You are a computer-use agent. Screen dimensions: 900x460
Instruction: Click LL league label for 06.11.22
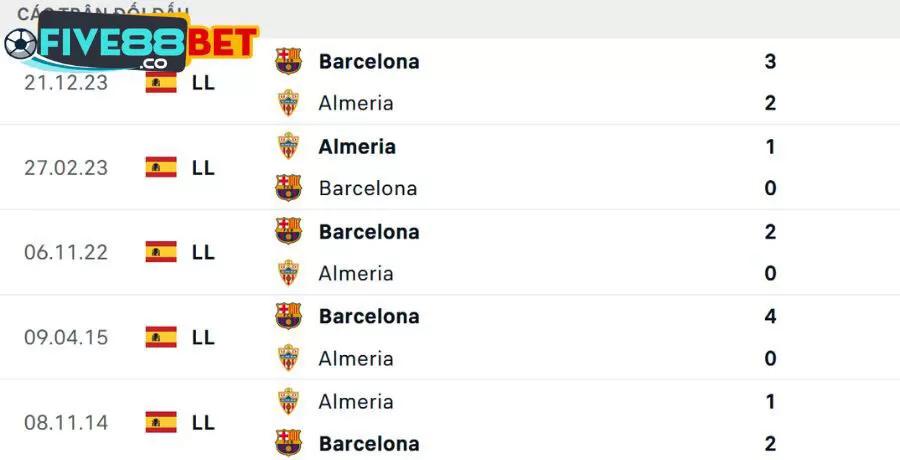(x=203, y=252)
